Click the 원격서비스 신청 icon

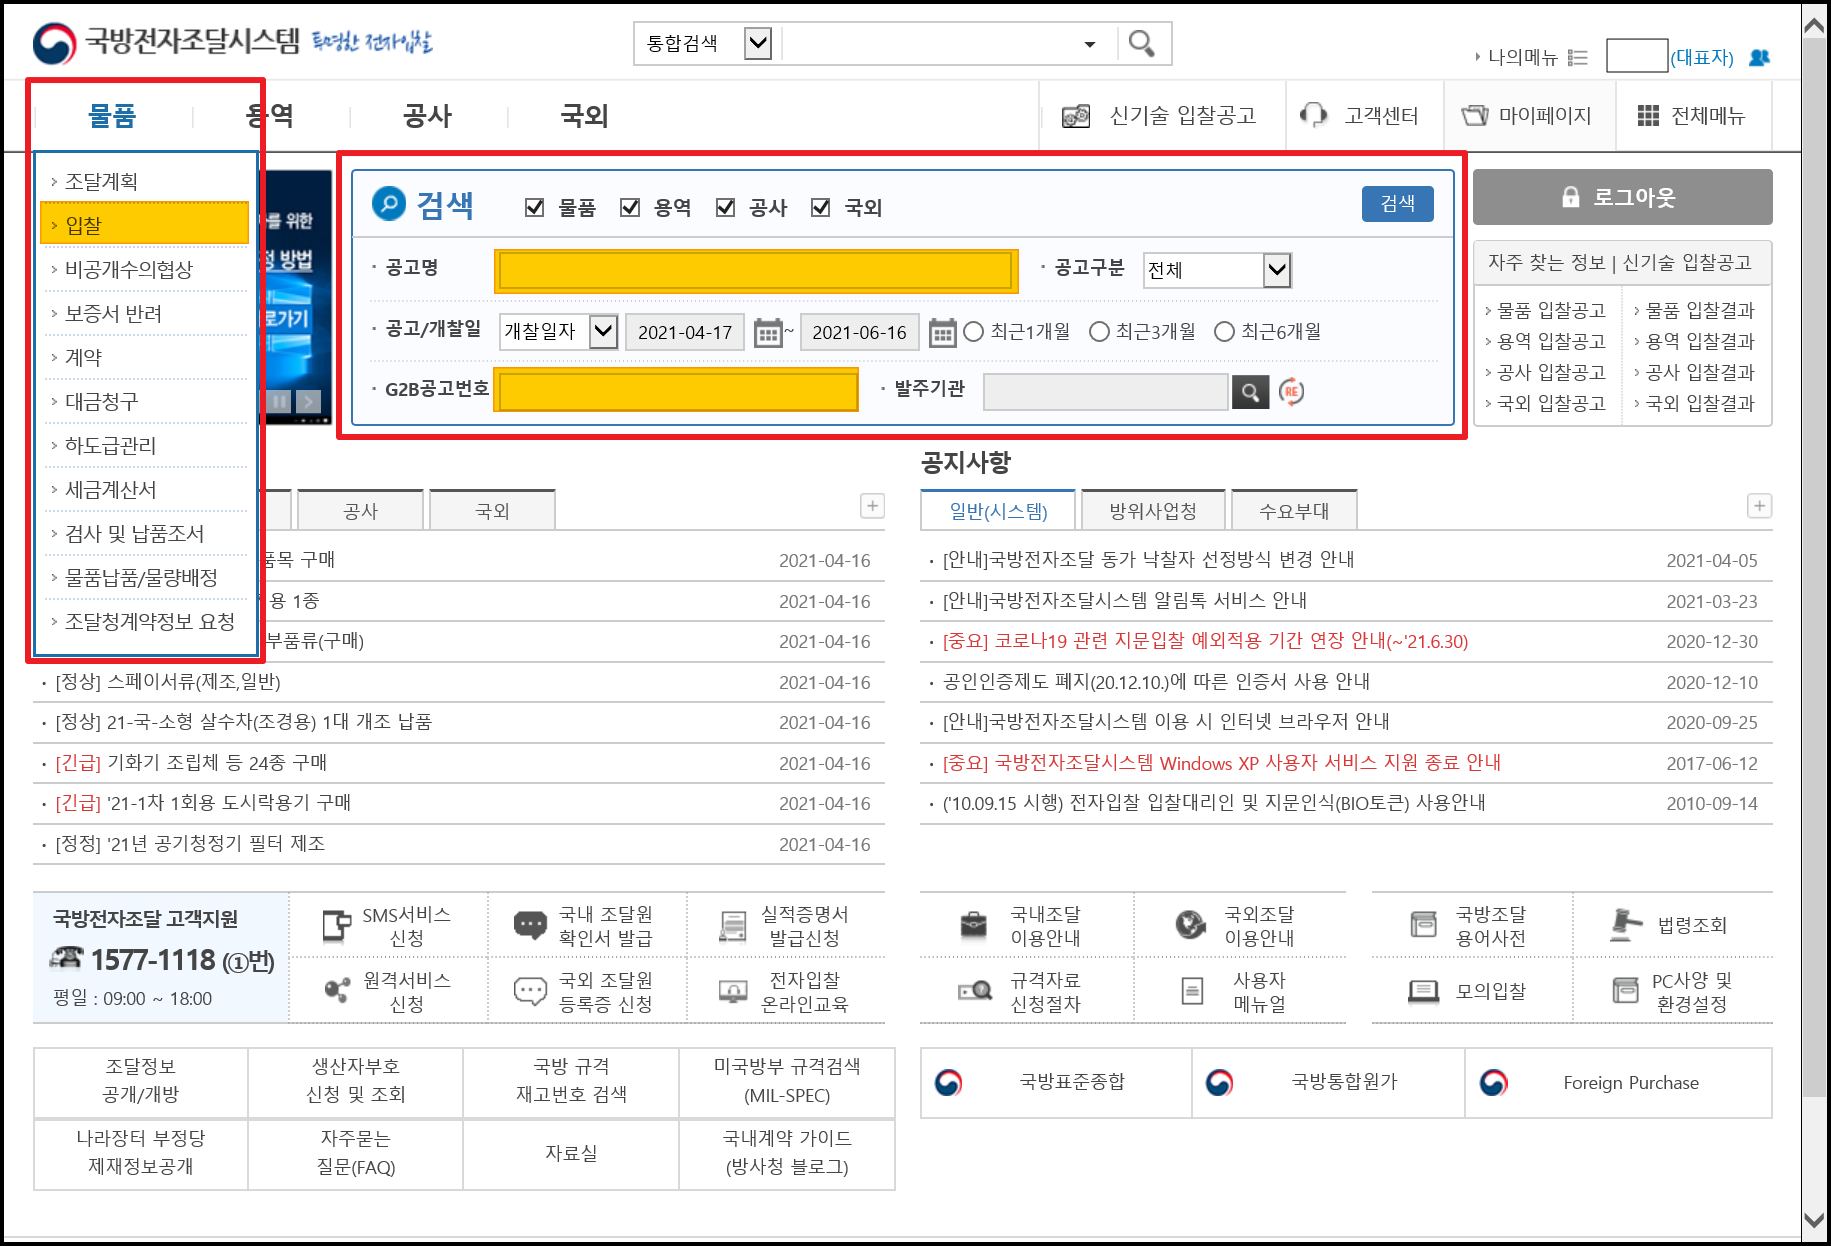(337, 991)
